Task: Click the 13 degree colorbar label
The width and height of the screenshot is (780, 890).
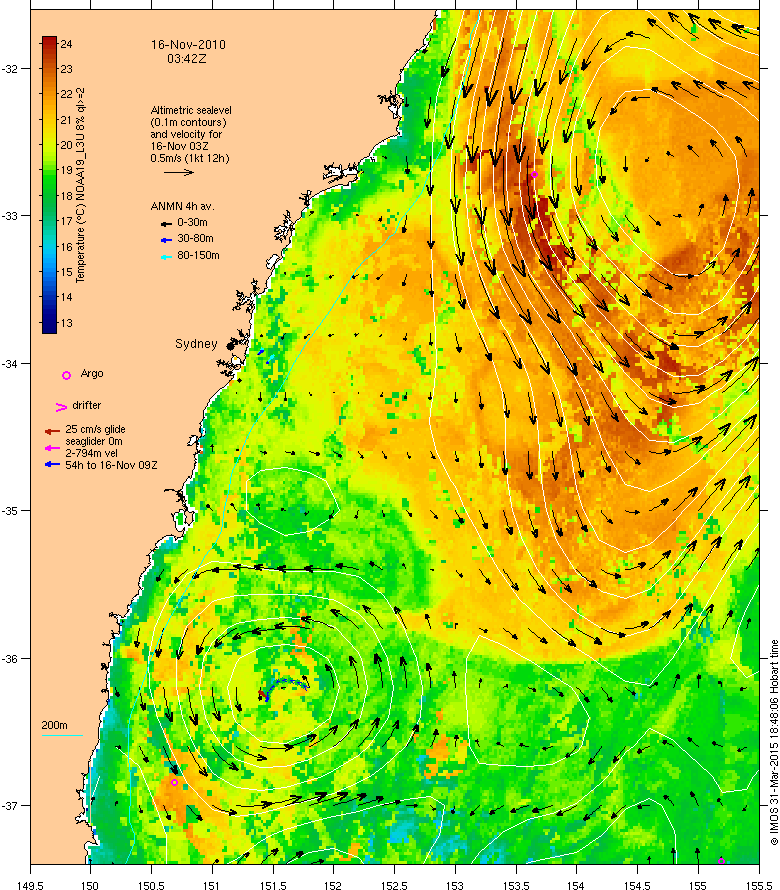Action: [66, 323]
